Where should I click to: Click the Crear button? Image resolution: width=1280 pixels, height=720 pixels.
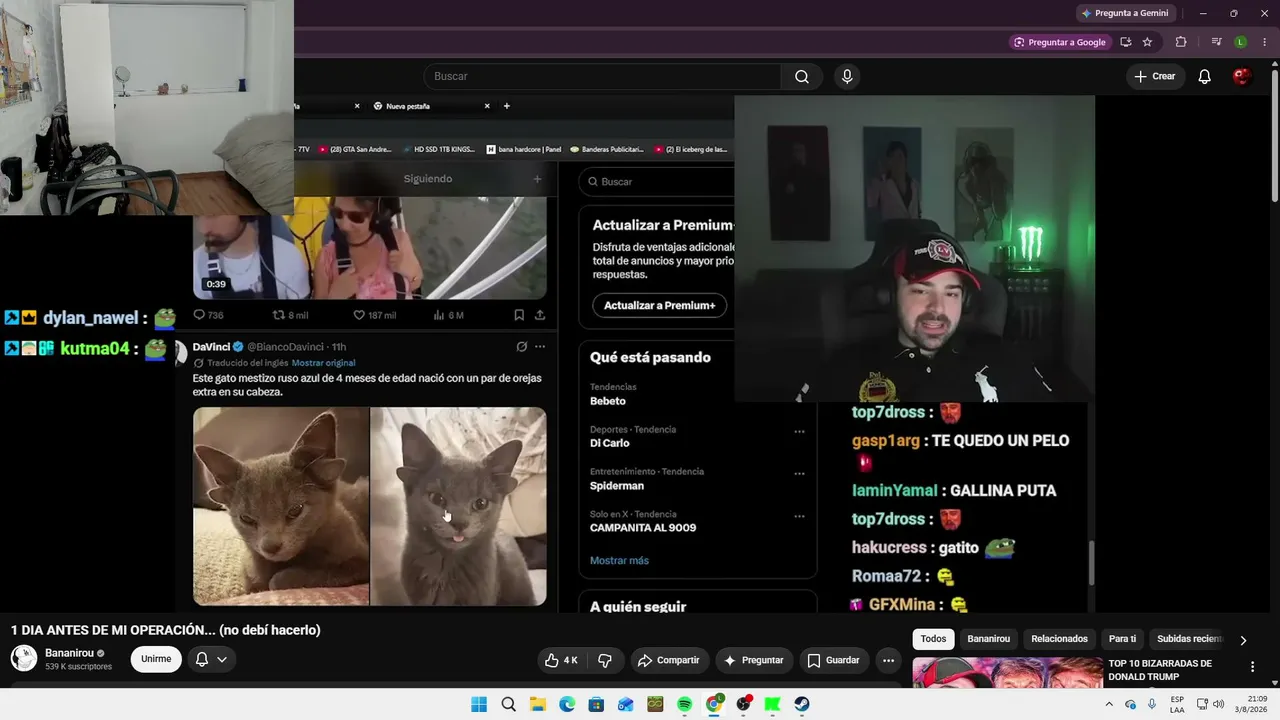[1155, 77]
